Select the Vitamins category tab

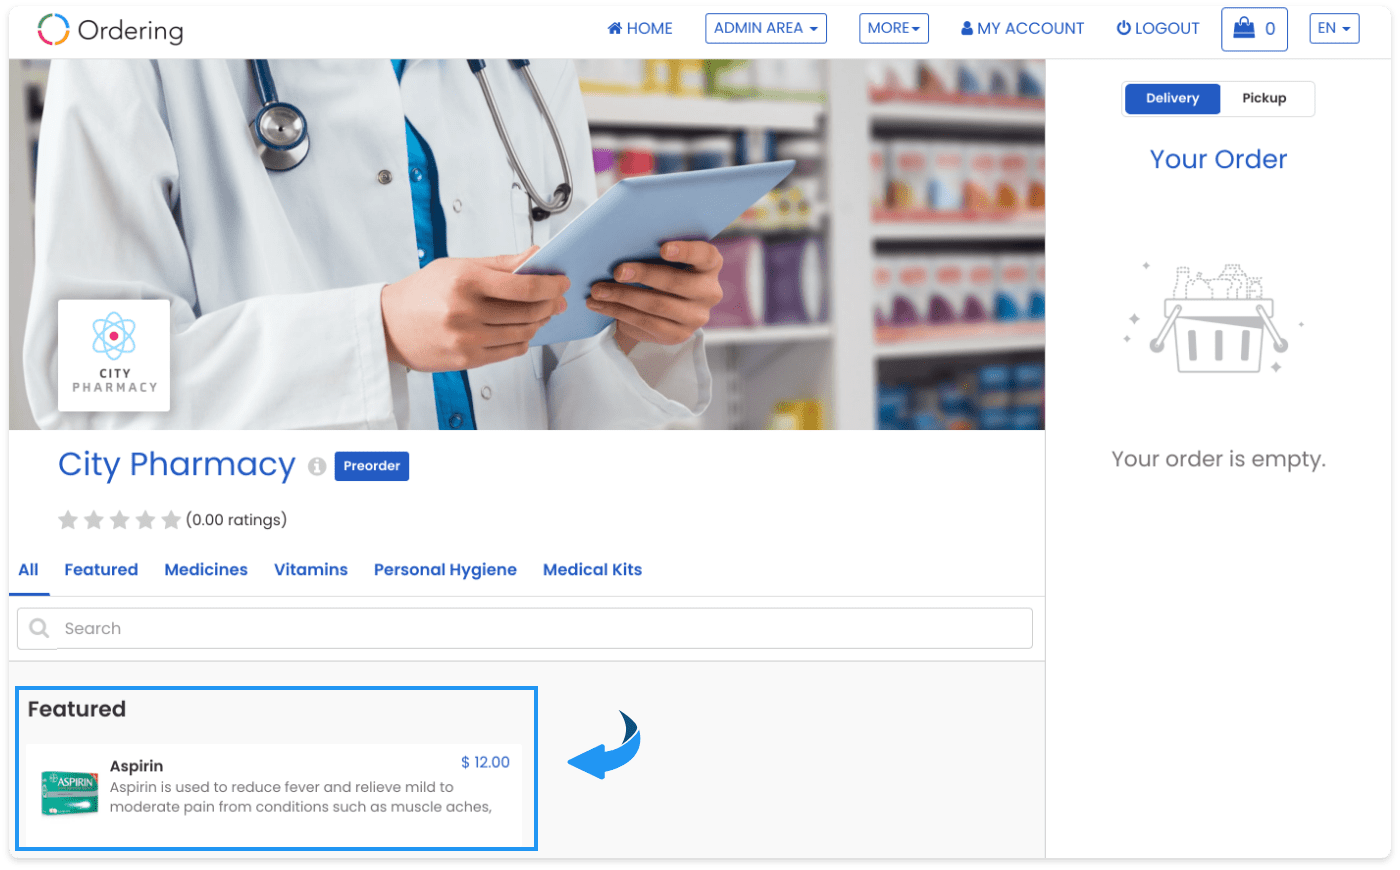[311, 570]
